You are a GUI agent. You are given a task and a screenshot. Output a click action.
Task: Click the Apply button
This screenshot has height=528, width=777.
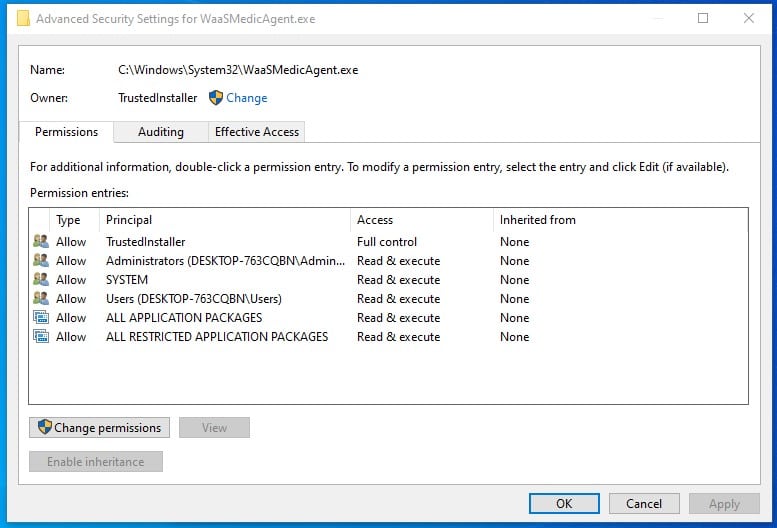coord(724,503)
